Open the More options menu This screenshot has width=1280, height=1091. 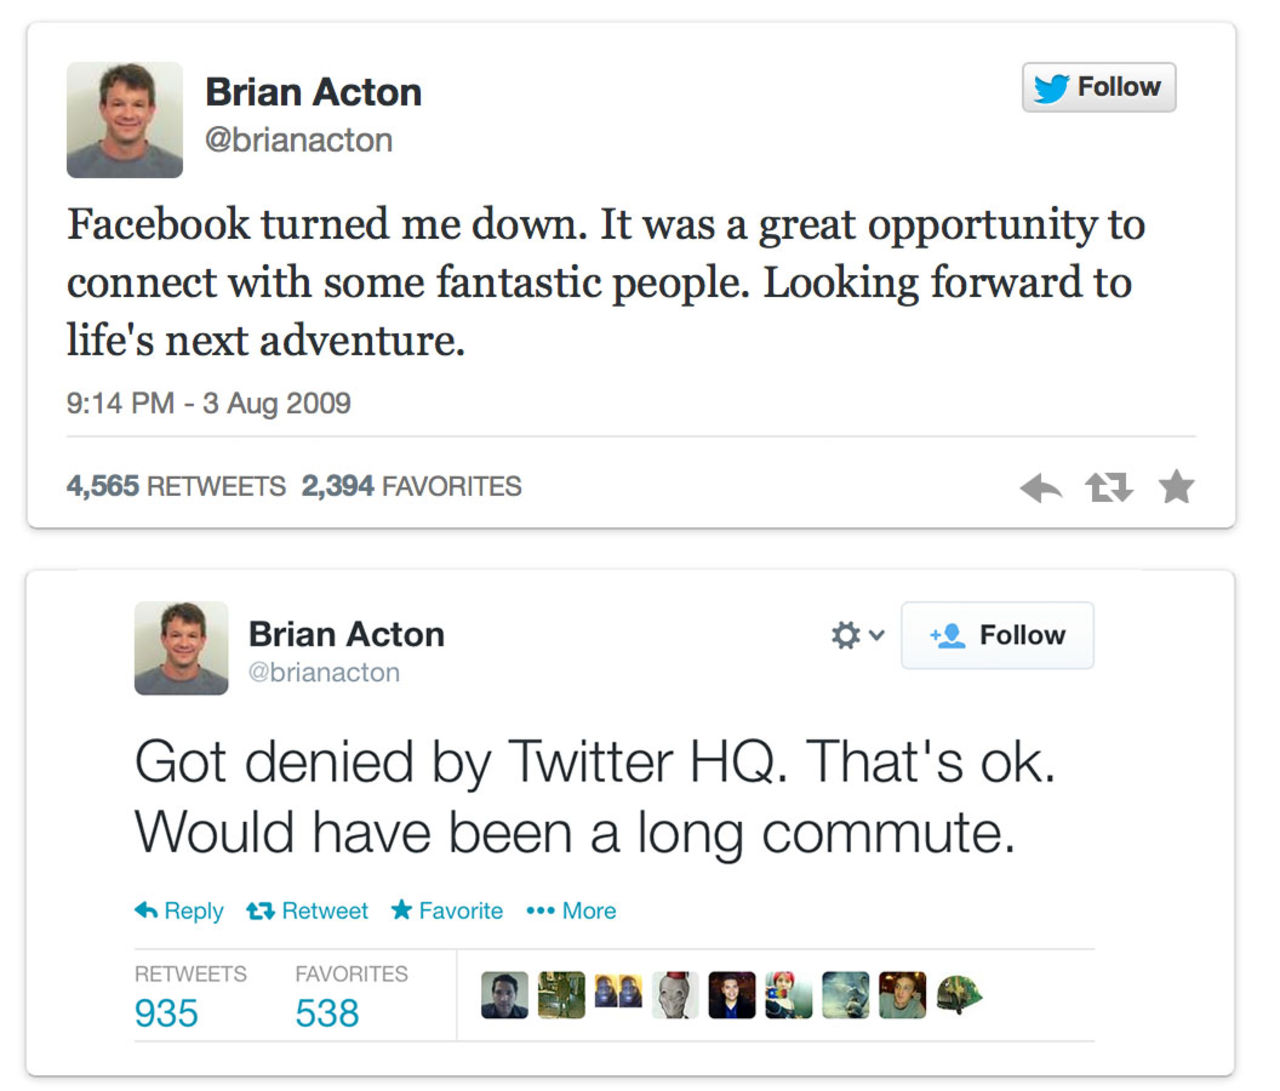click(571, 911)
